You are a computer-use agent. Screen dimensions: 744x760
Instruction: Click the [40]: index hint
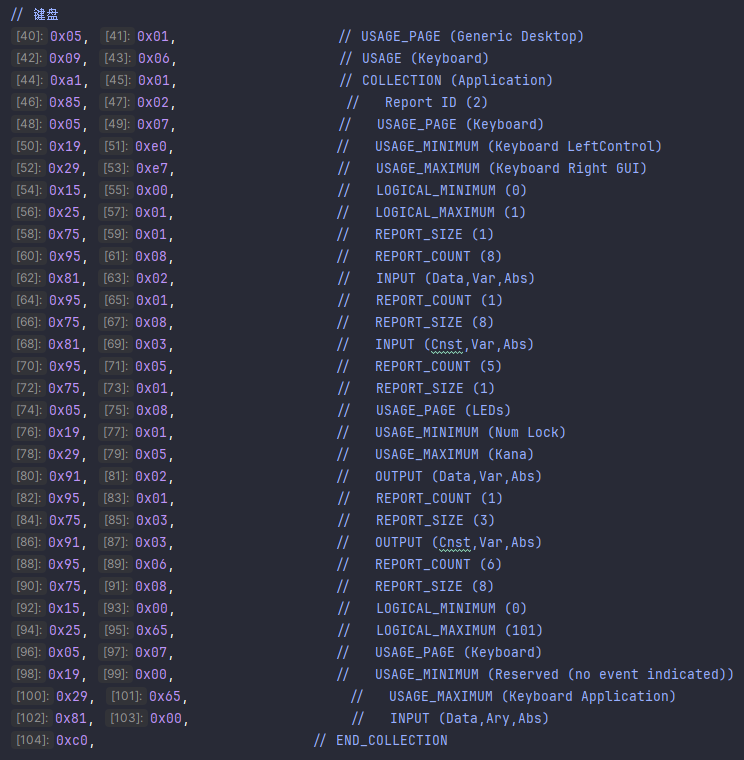29,36
